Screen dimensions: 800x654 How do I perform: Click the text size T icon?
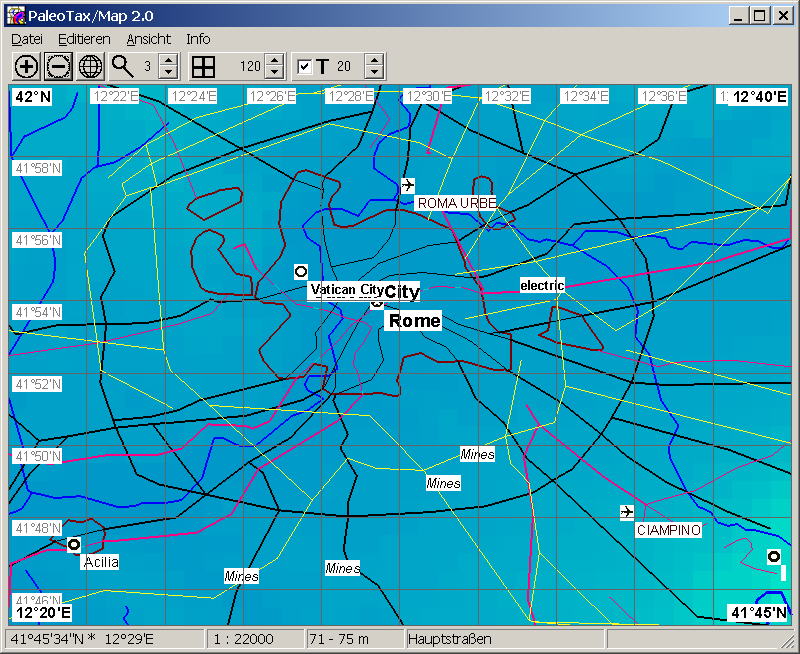(322, 67)
